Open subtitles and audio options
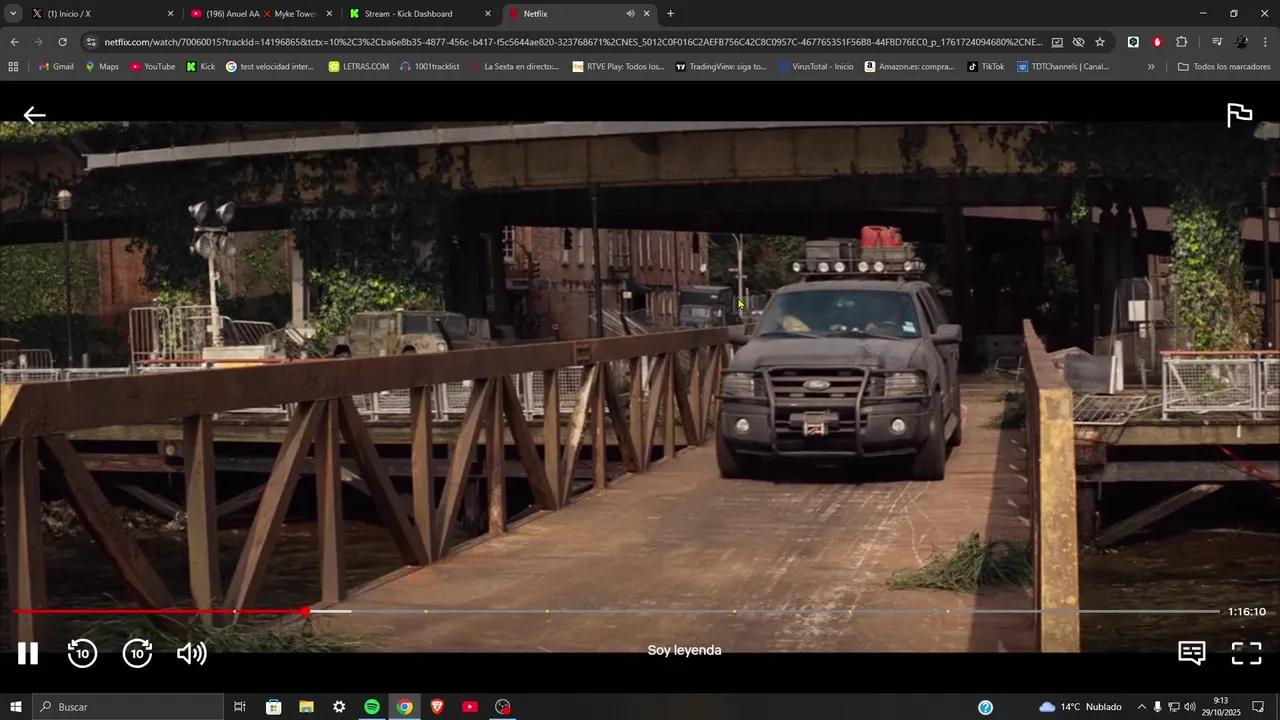 coord(1191,653)
